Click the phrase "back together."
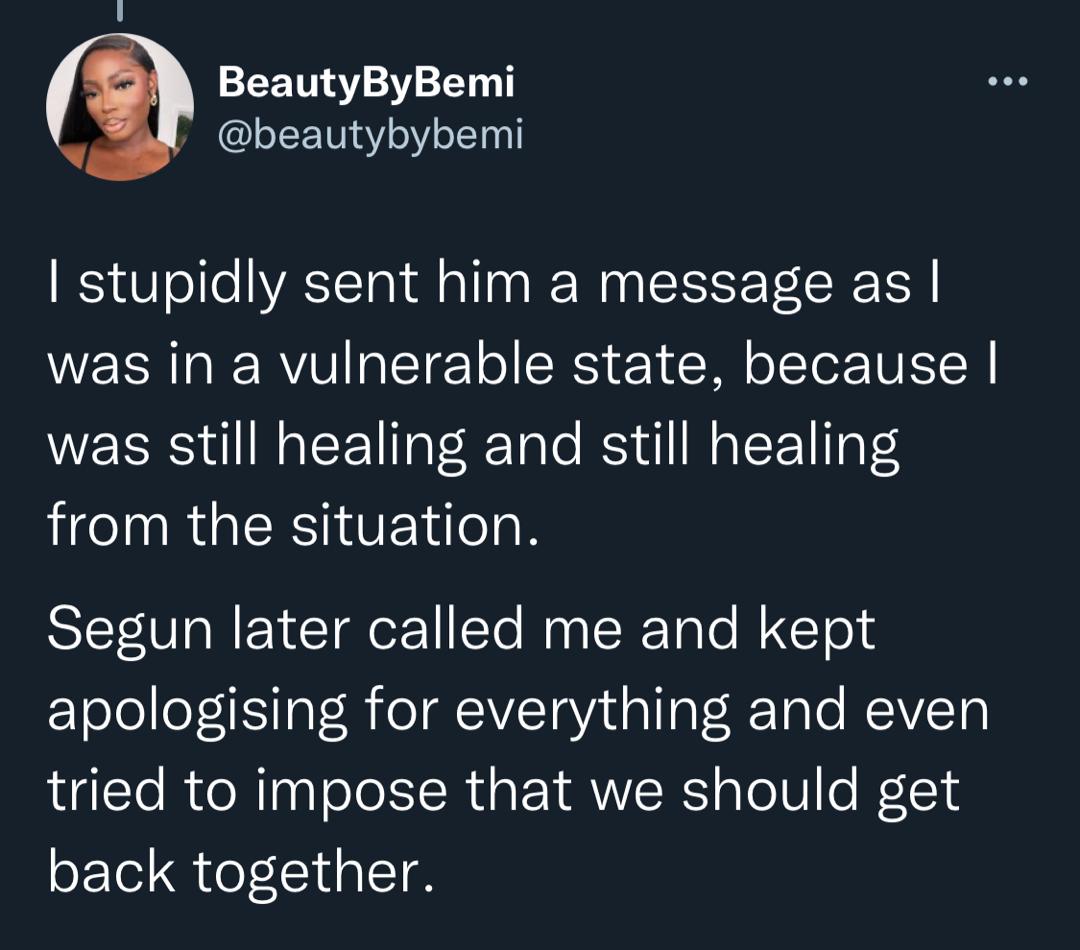This screenshot has width=1080, height=950. (x=241, y=872)
